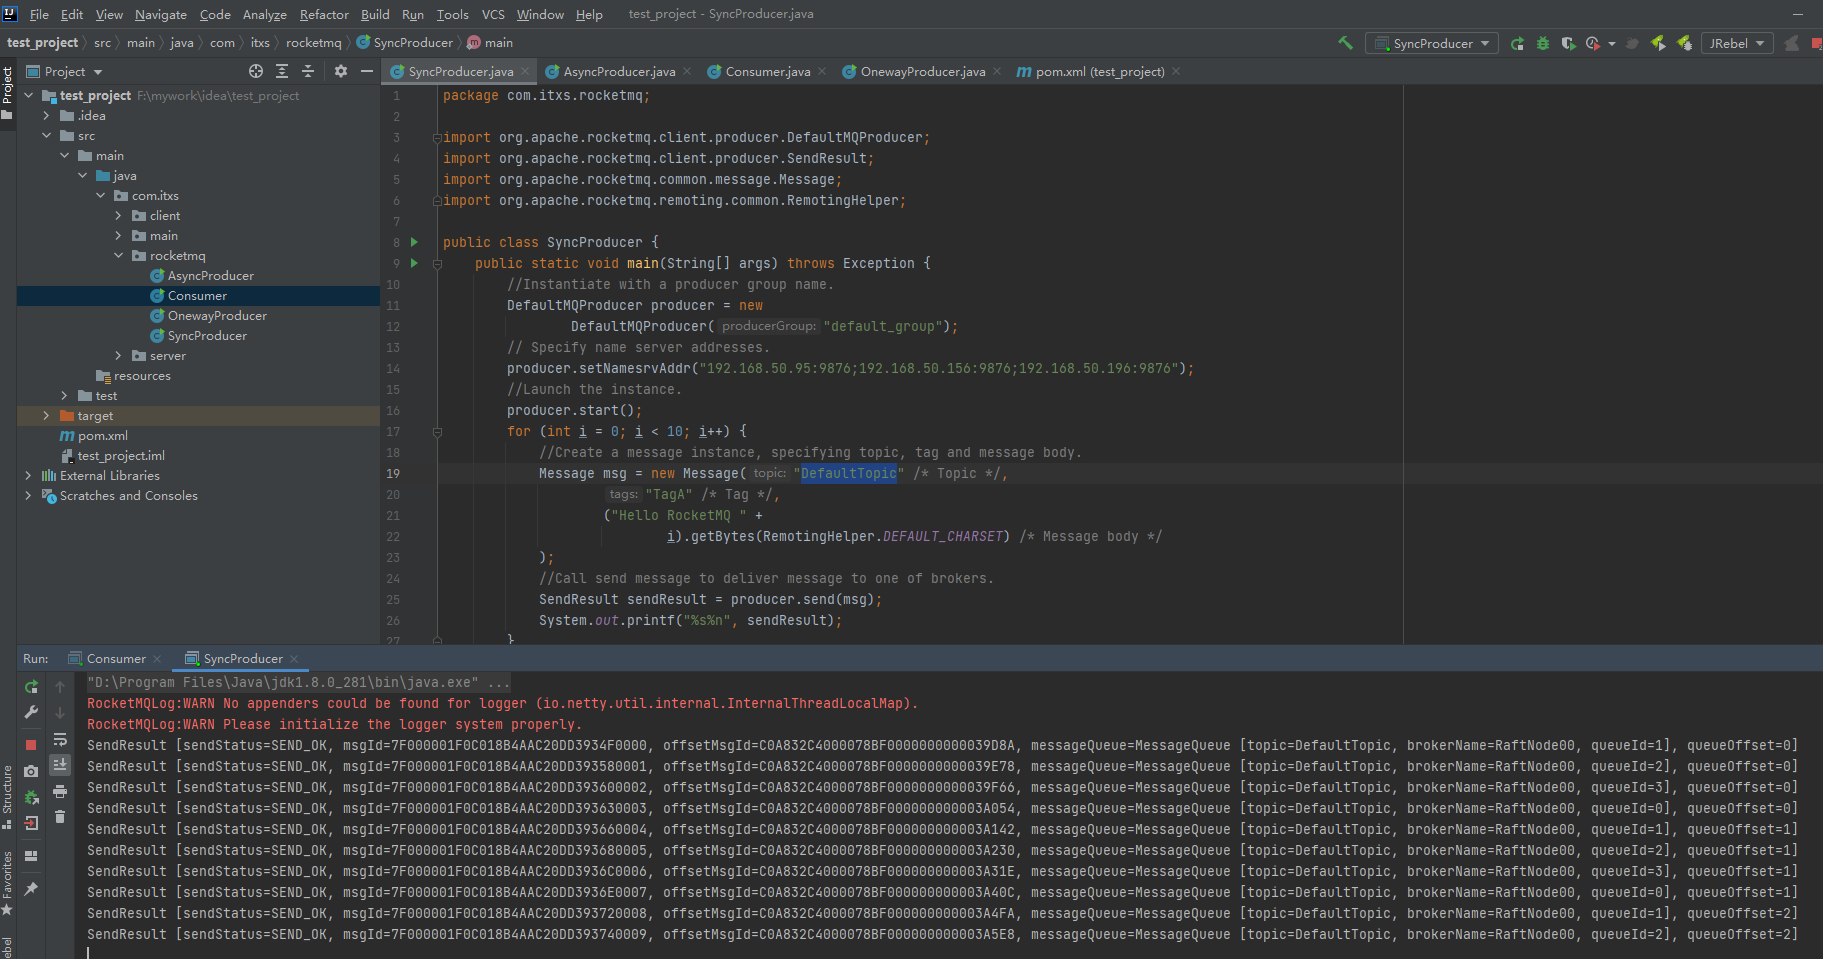
Task: Open the dropdown arrow next to profiler icon
Action: [1612, 43]
